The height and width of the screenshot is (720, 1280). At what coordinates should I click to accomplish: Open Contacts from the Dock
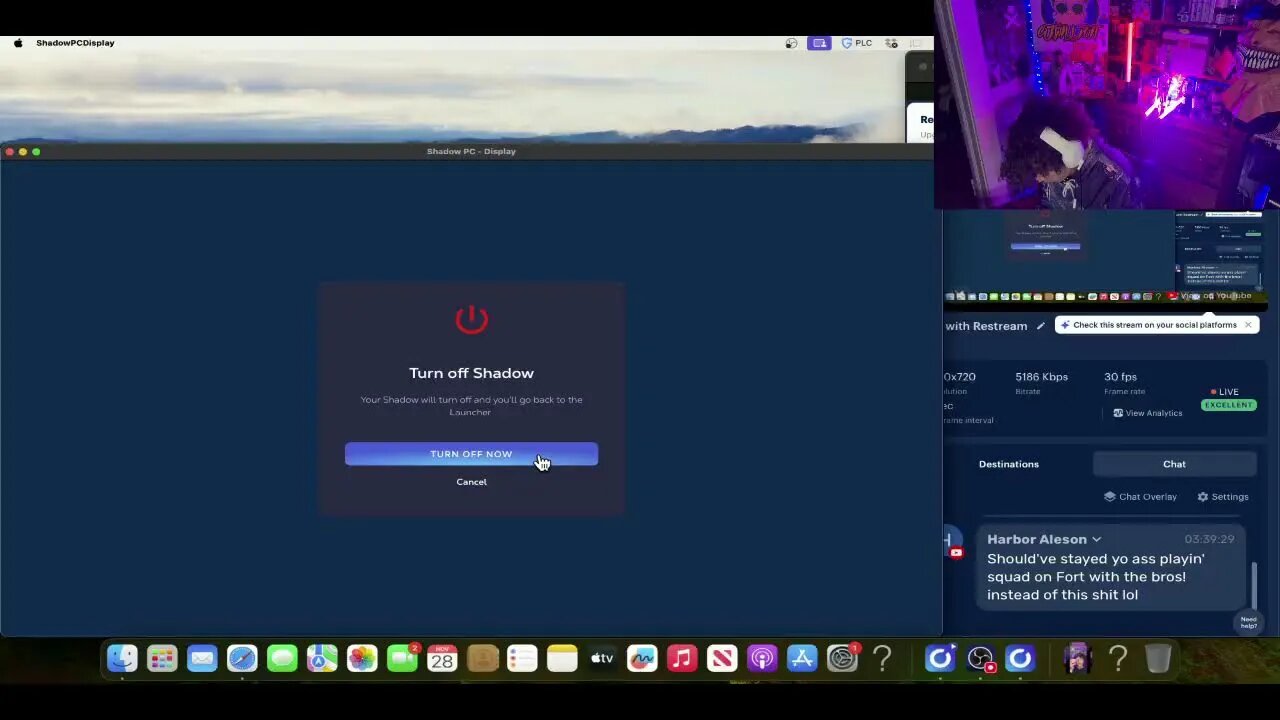(482, 659)
